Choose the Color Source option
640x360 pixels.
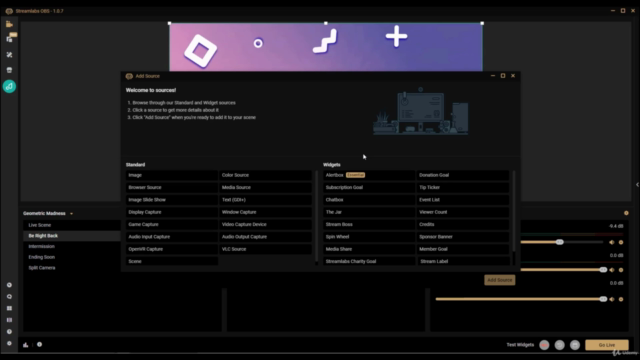click(265, 175)
